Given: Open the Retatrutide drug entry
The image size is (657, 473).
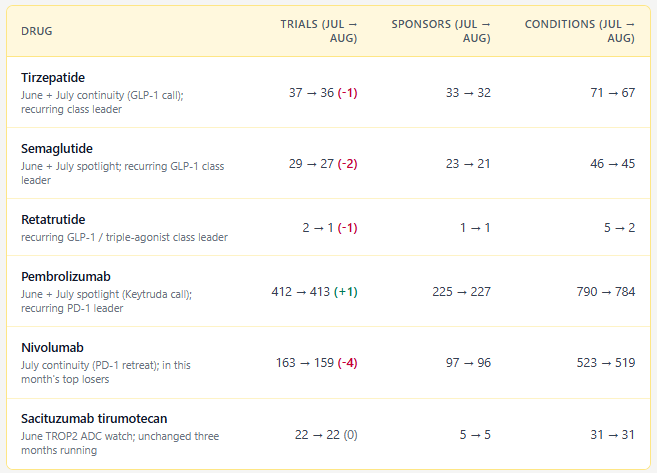Looking at the screenshot, I should coord(53,220).
